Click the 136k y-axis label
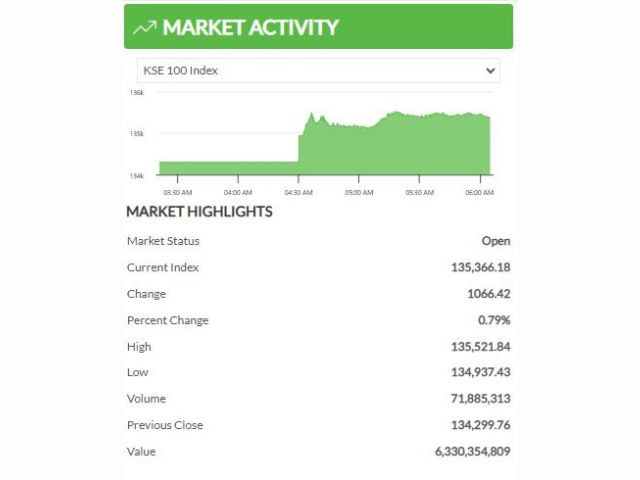The height and width of the screenshot is (480, 640). pyautogui.click(x=137, y=93)
